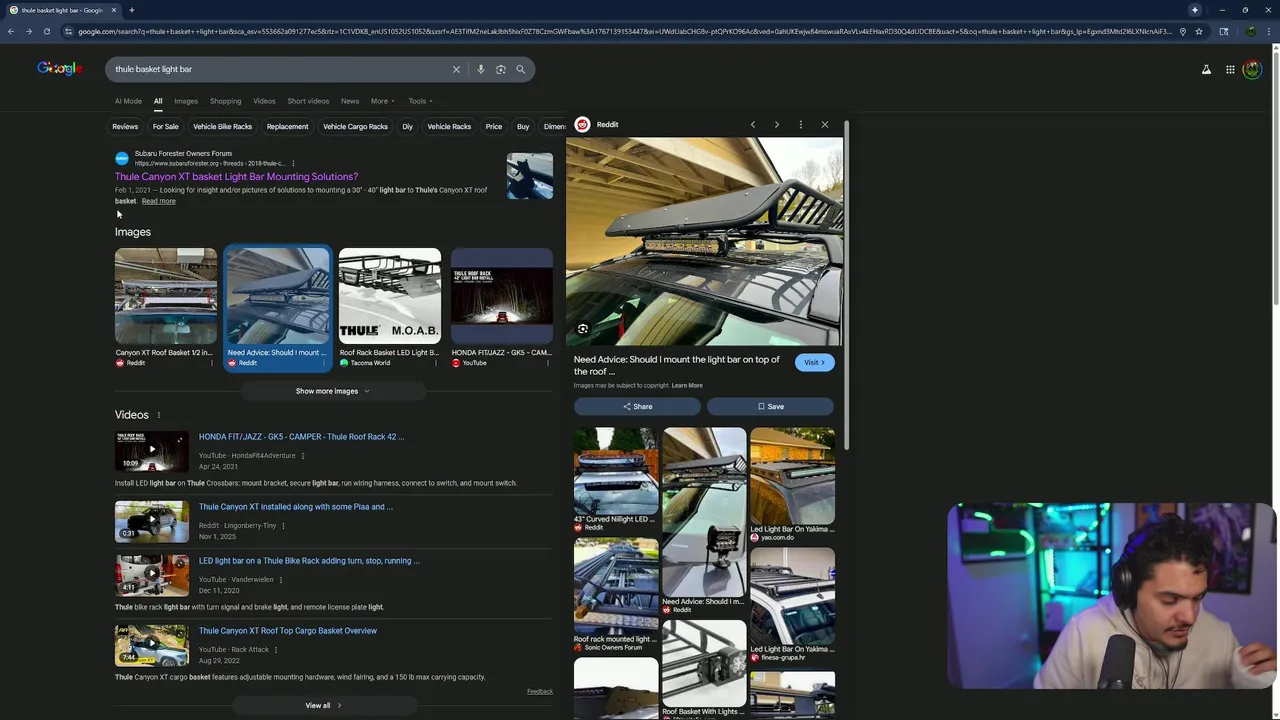The image size is (1280, 720).
Task: Click into the search query field
Action: pos(280,69)
